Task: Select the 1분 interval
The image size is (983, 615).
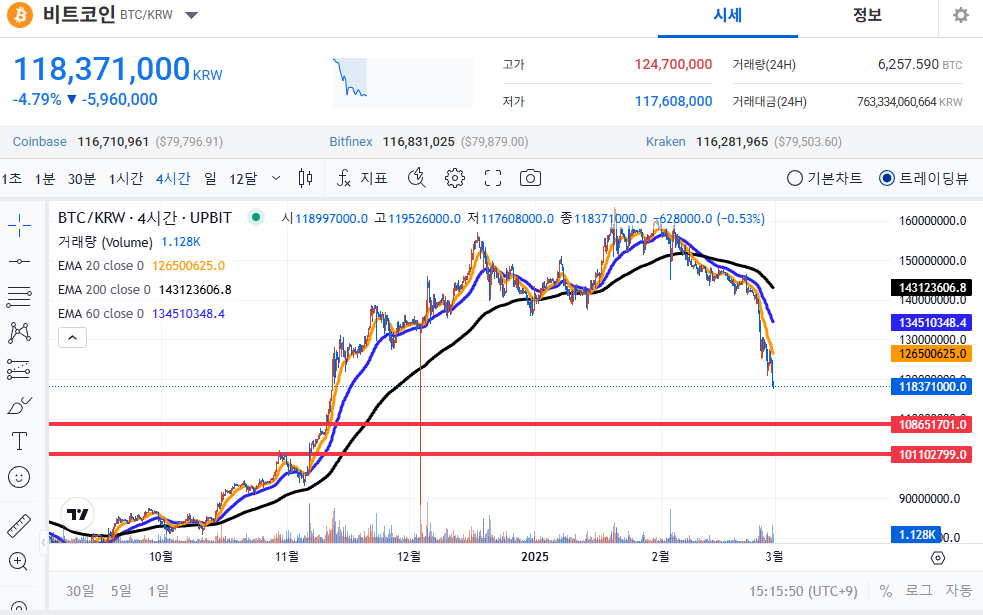Action: tap(45, 179)
